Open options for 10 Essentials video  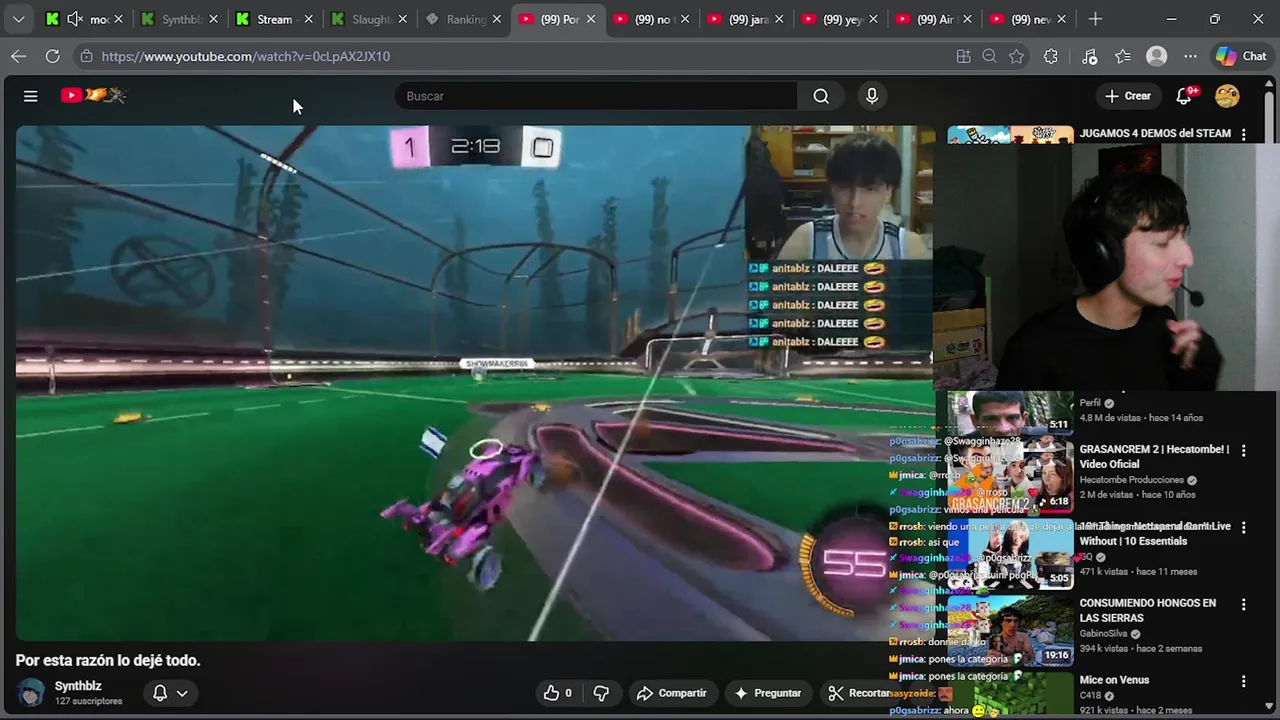1243,528
